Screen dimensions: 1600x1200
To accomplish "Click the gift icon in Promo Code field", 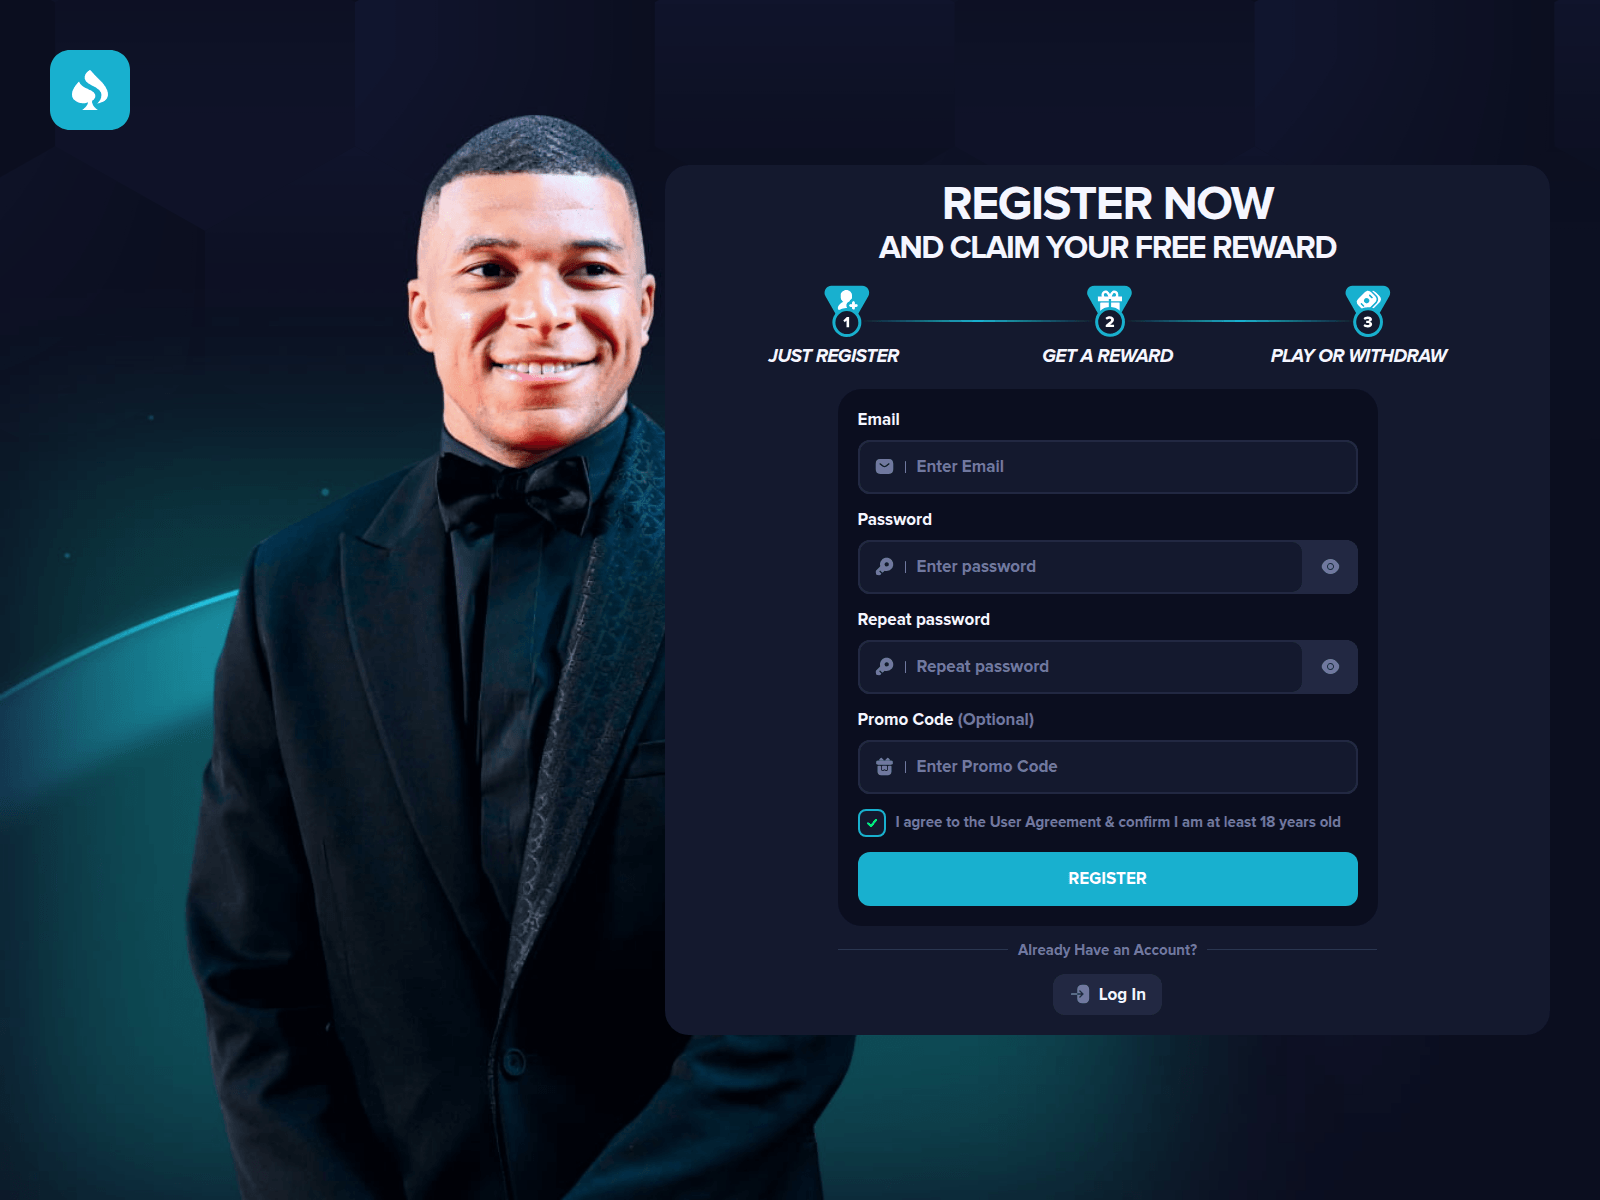I will (x=884, y=767).
